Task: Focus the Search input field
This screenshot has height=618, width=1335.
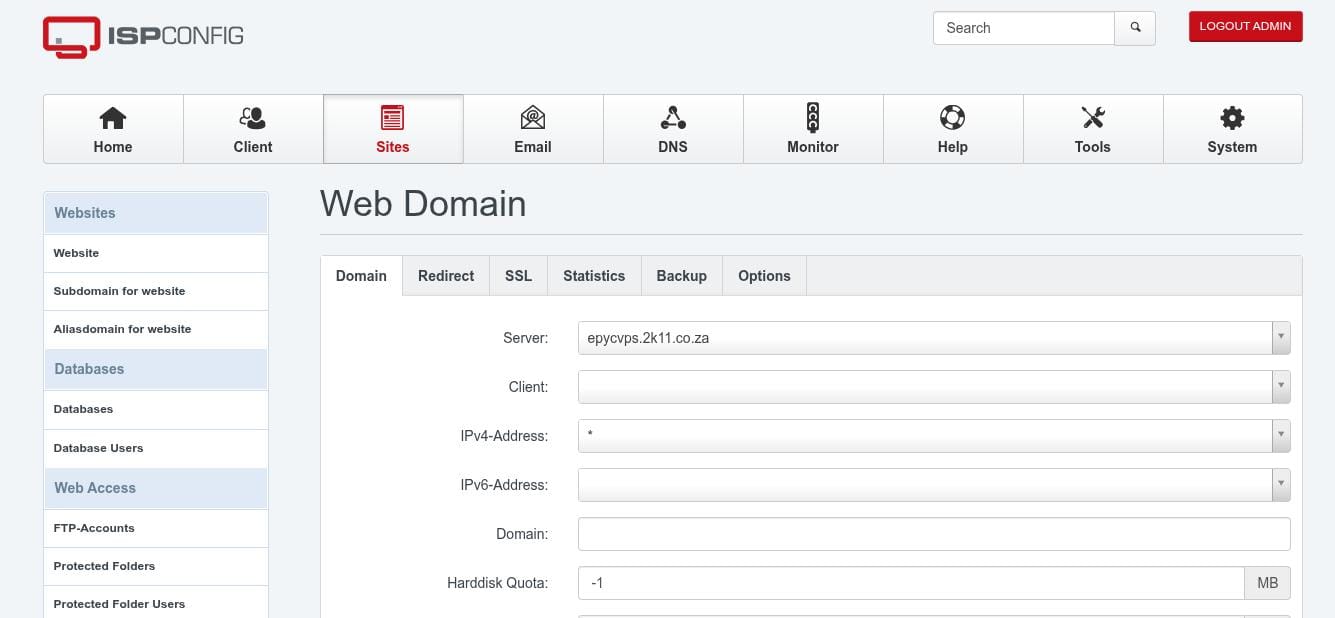Action: pyautogui.click(x=1024, y=28)
